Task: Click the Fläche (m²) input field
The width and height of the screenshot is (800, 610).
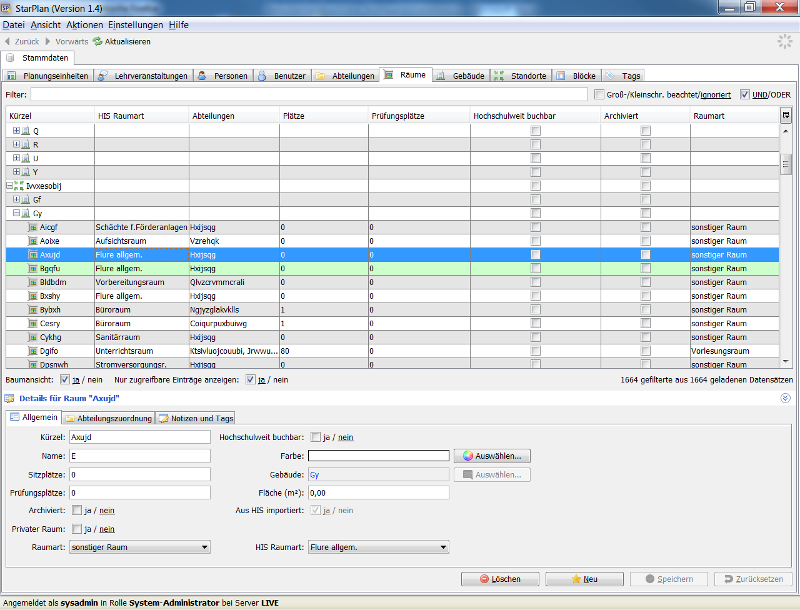Action: 379,493
